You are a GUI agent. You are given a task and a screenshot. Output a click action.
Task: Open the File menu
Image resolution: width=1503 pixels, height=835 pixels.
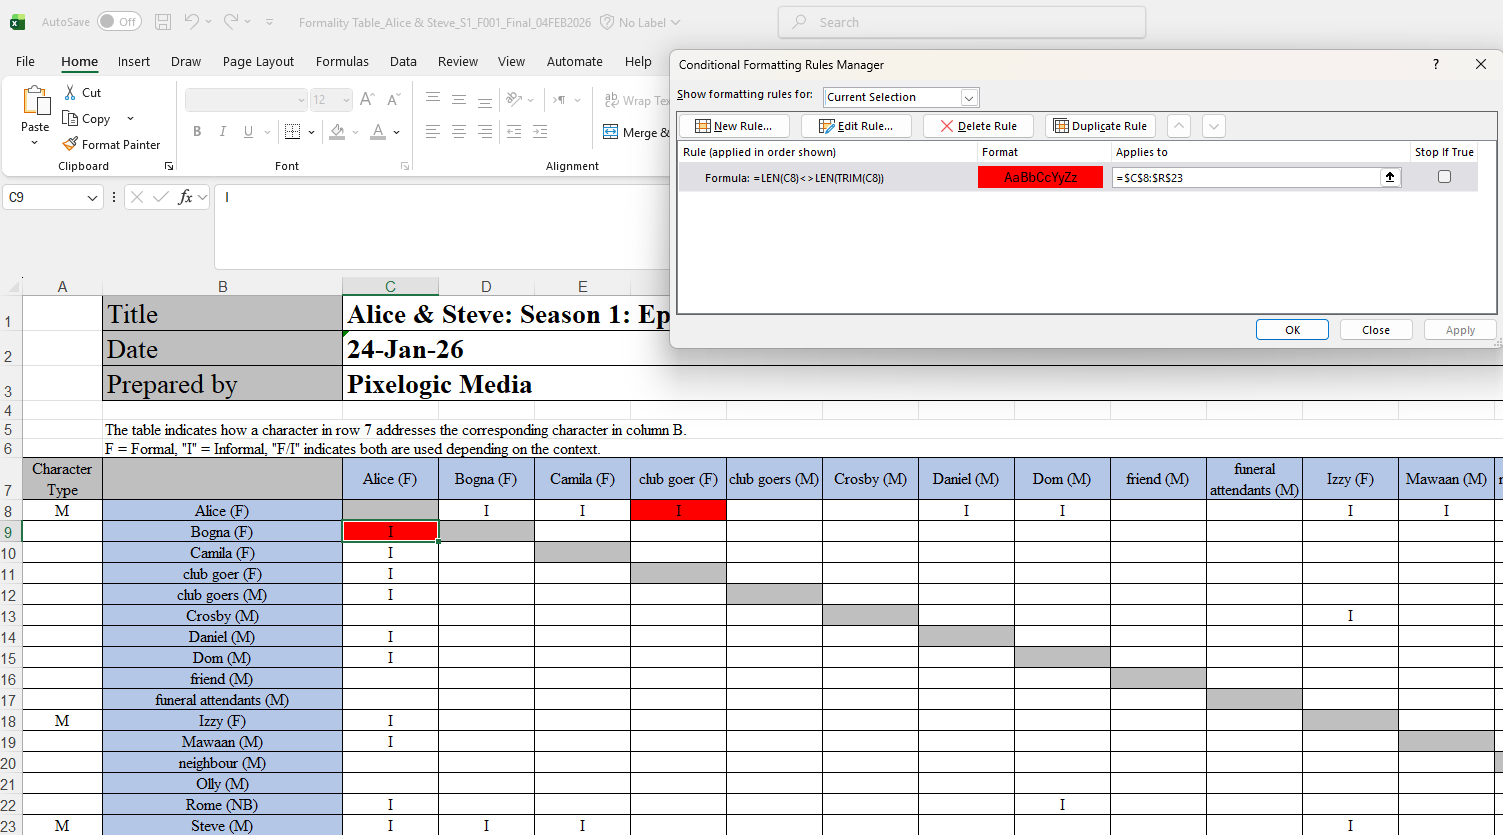tap(25, 61)
